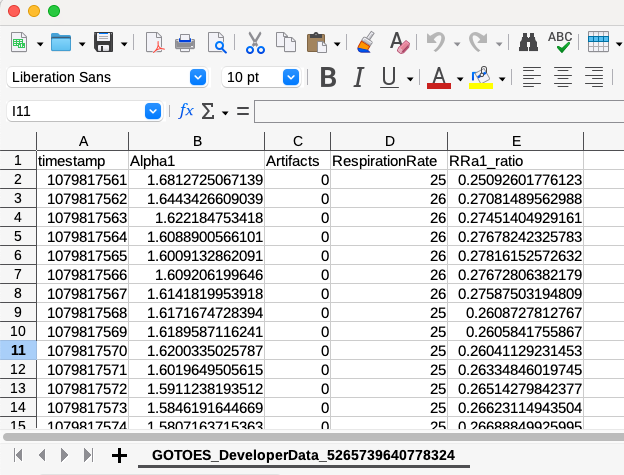The height and width of the screenshot is (475, 624).
Task: Click the Artifacts header cell
Action: click(297, 161)
